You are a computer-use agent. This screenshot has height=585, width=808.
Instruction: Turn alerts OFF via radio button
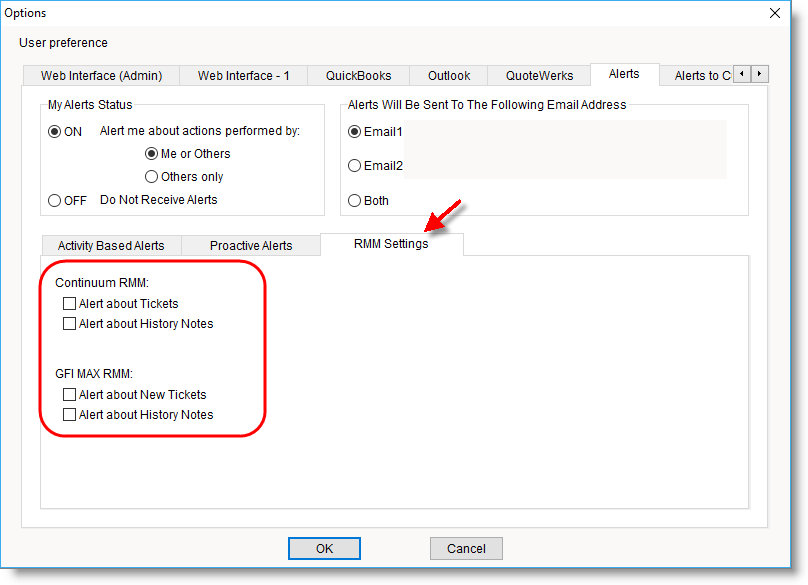55,200
